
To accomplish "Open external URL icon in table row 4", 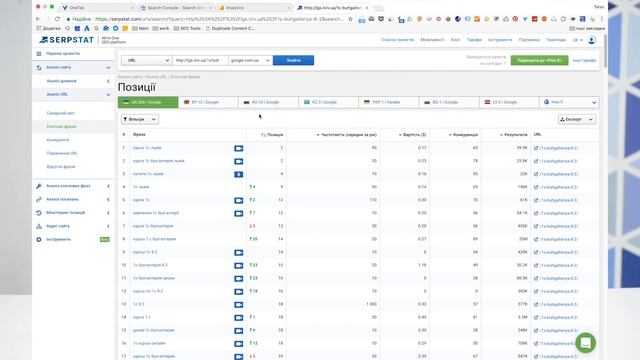I will [536, 187].
